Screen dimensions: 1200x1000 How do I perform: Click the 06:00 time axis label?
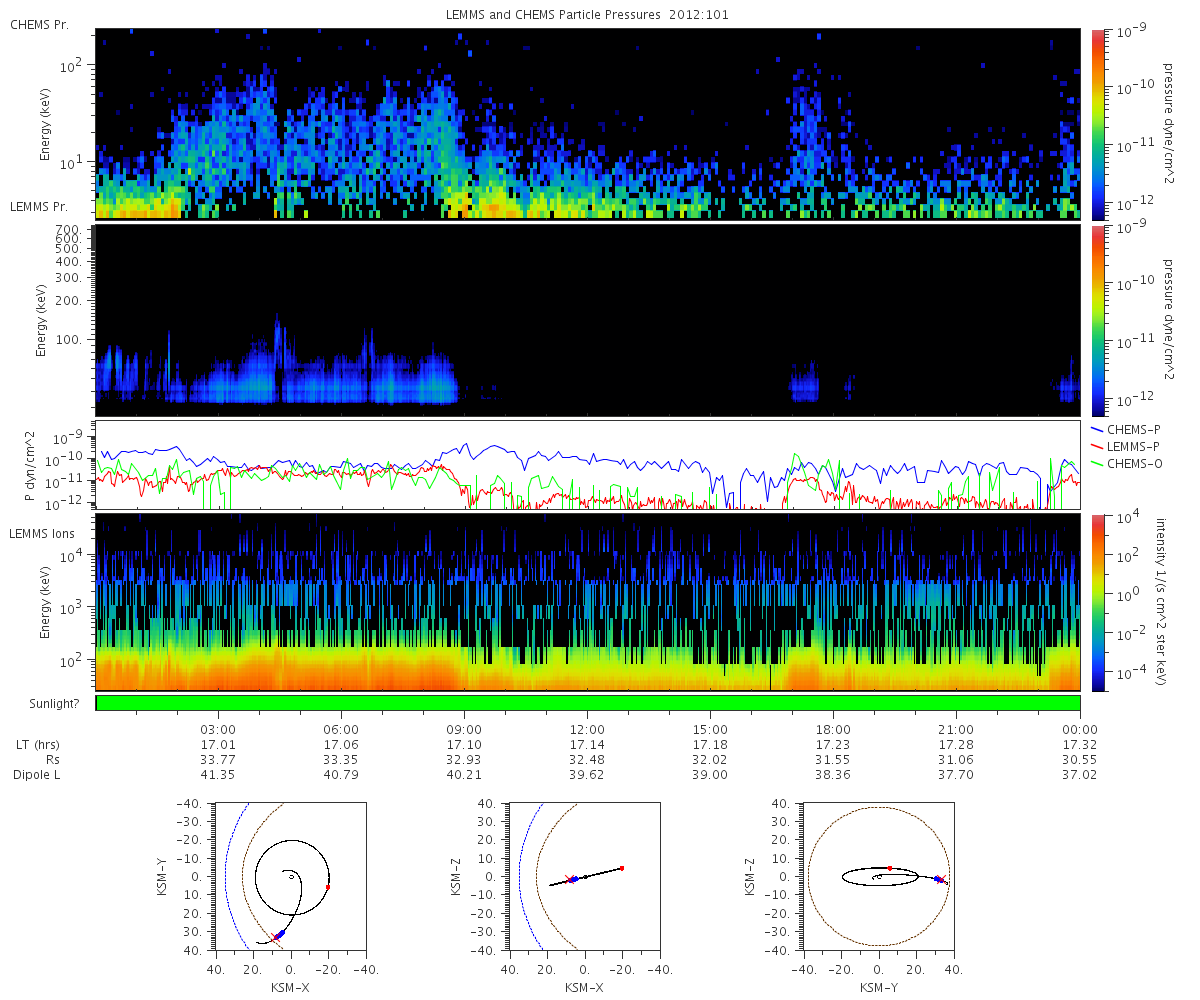coord(342,729)
